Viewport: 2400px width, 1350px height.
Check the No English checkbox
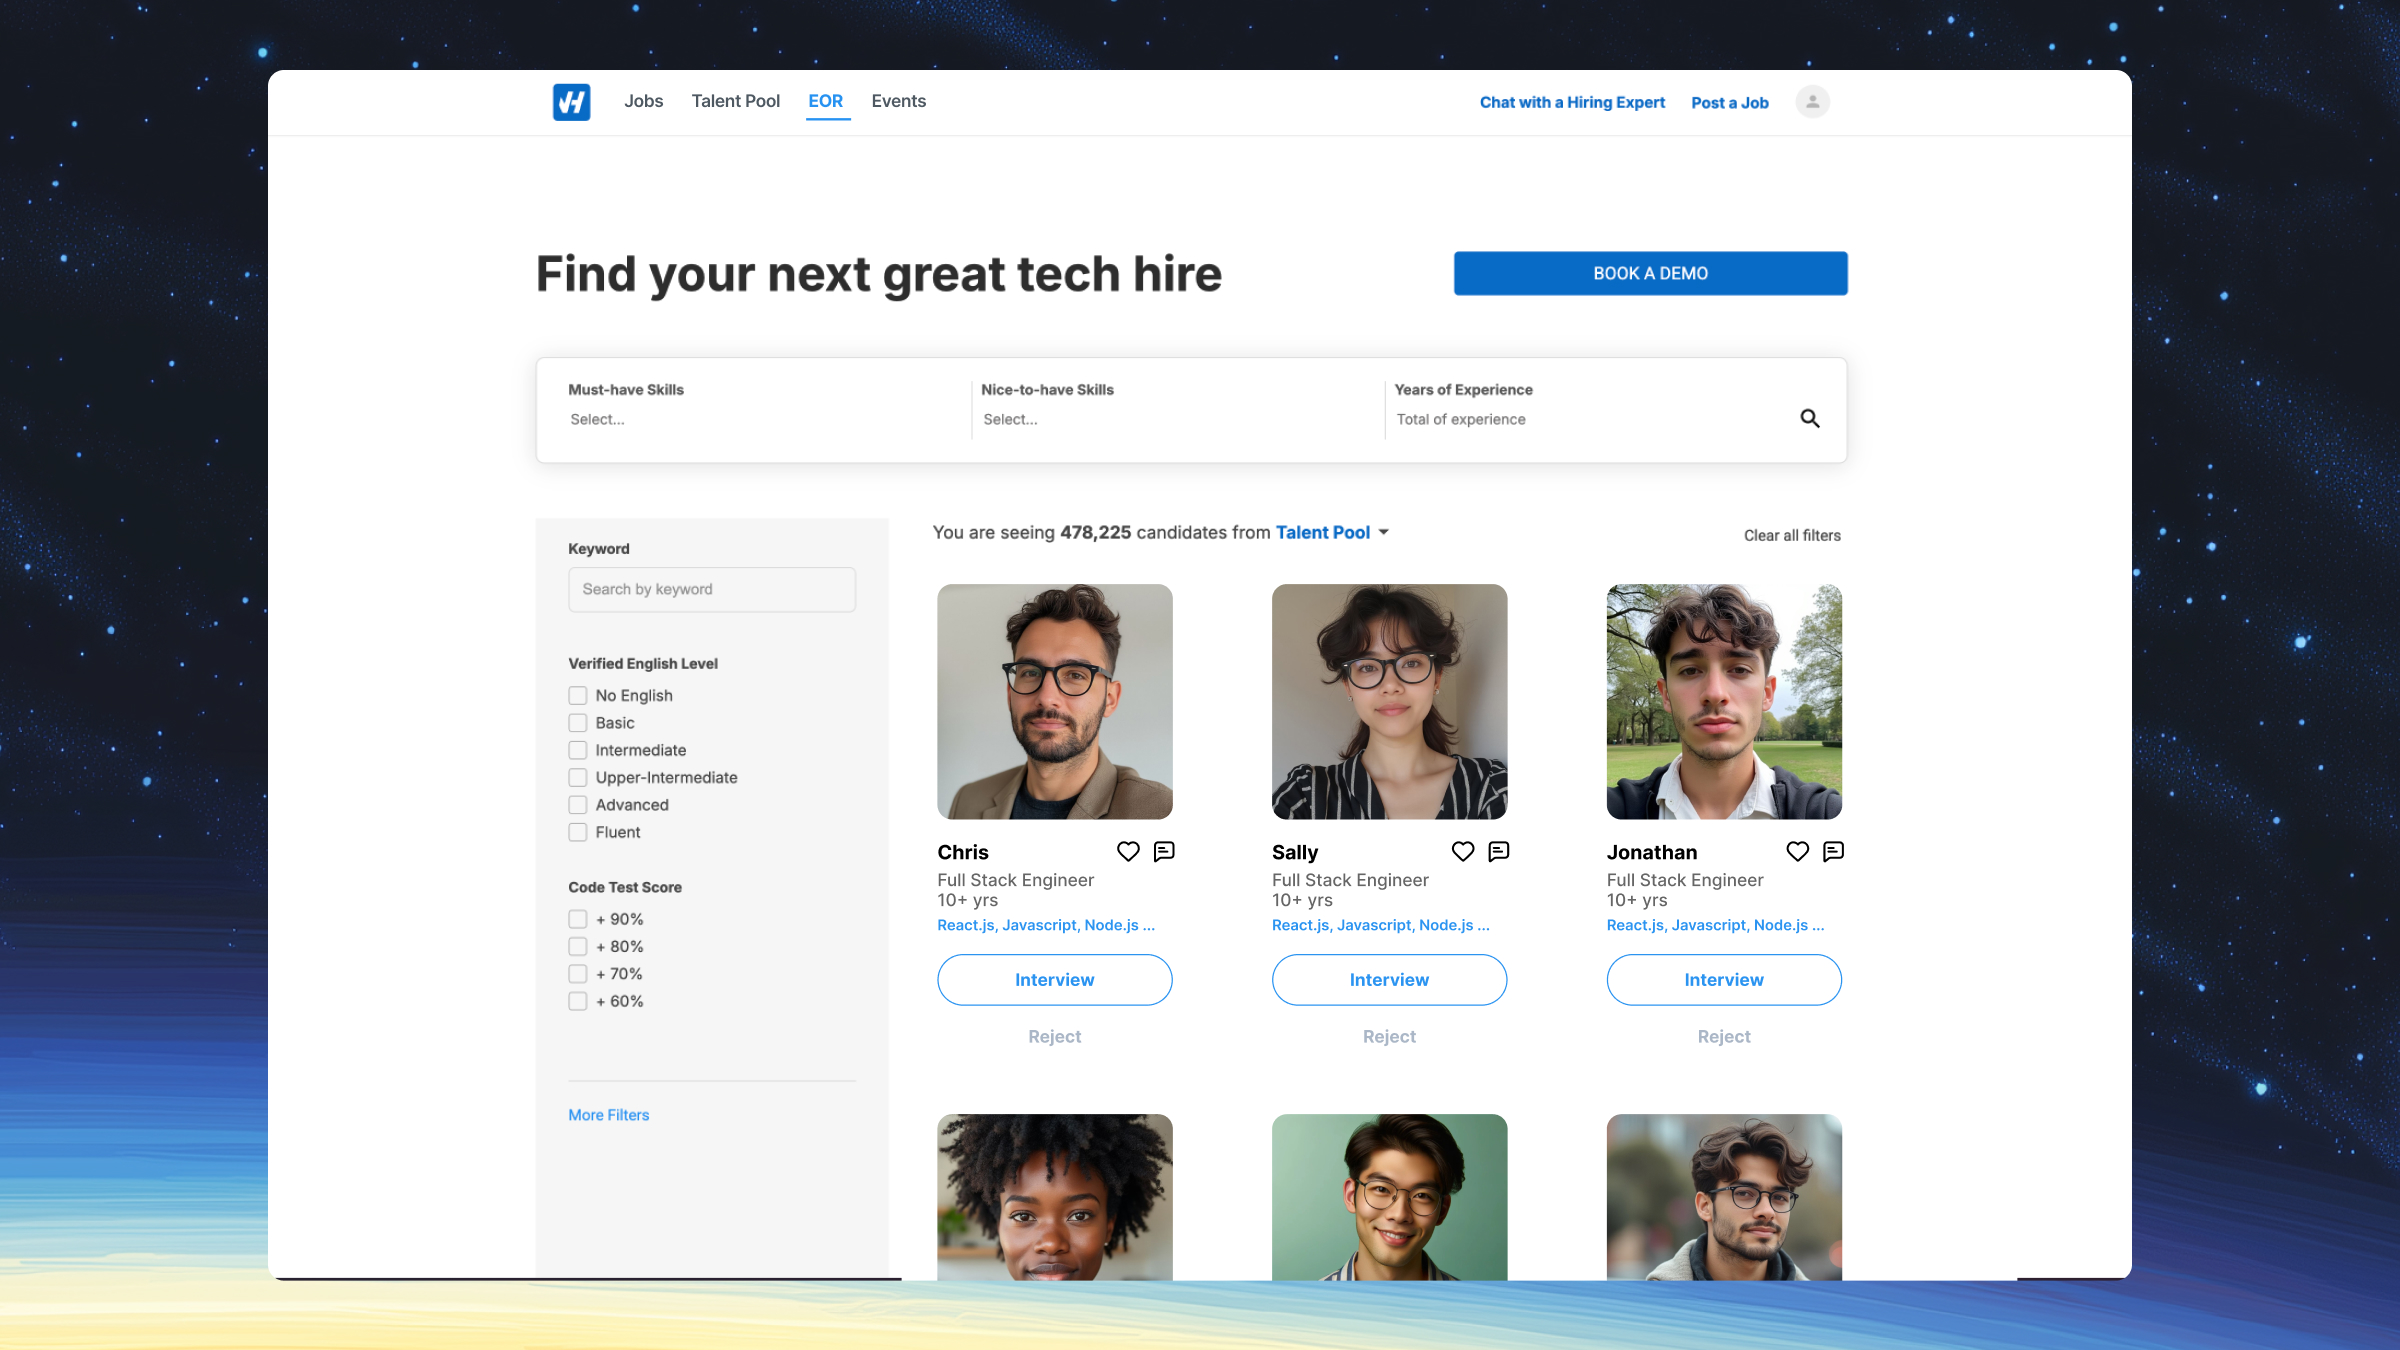[578, 696]
